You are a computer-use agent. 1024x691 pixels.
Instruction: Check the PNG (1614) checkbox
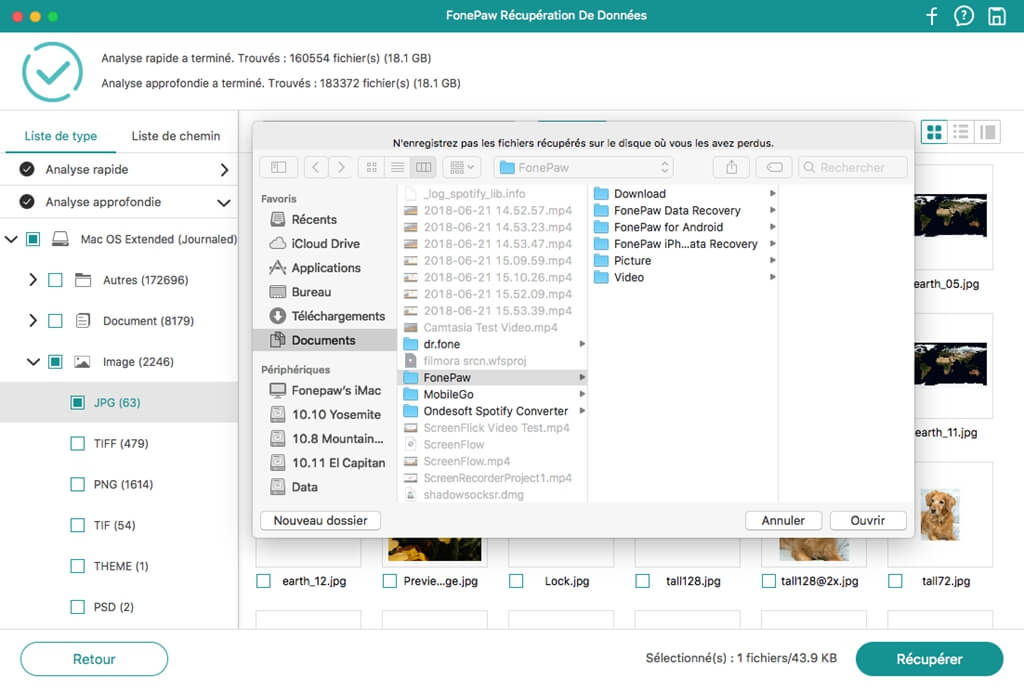click(x=78, y=485)
